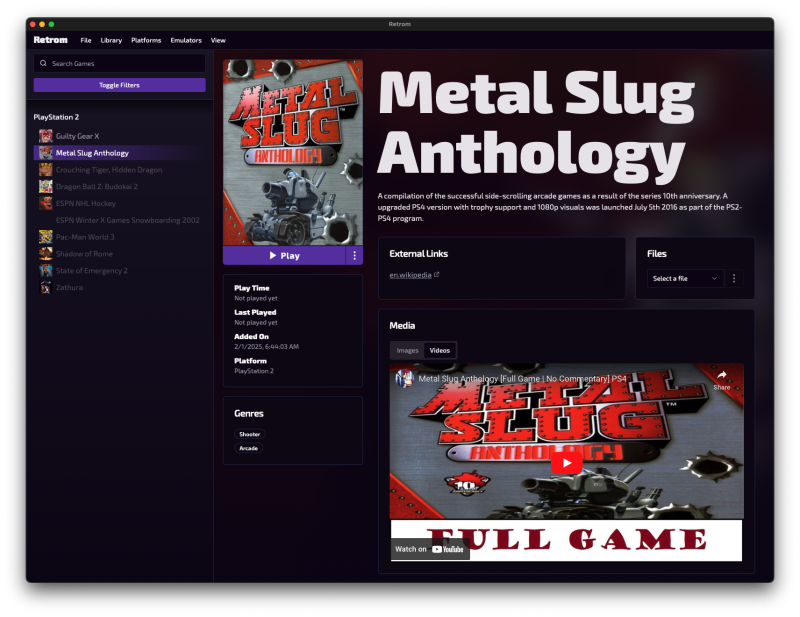
Task: Click the video title Metal Slug Anthology
Action: pos(522,379)
